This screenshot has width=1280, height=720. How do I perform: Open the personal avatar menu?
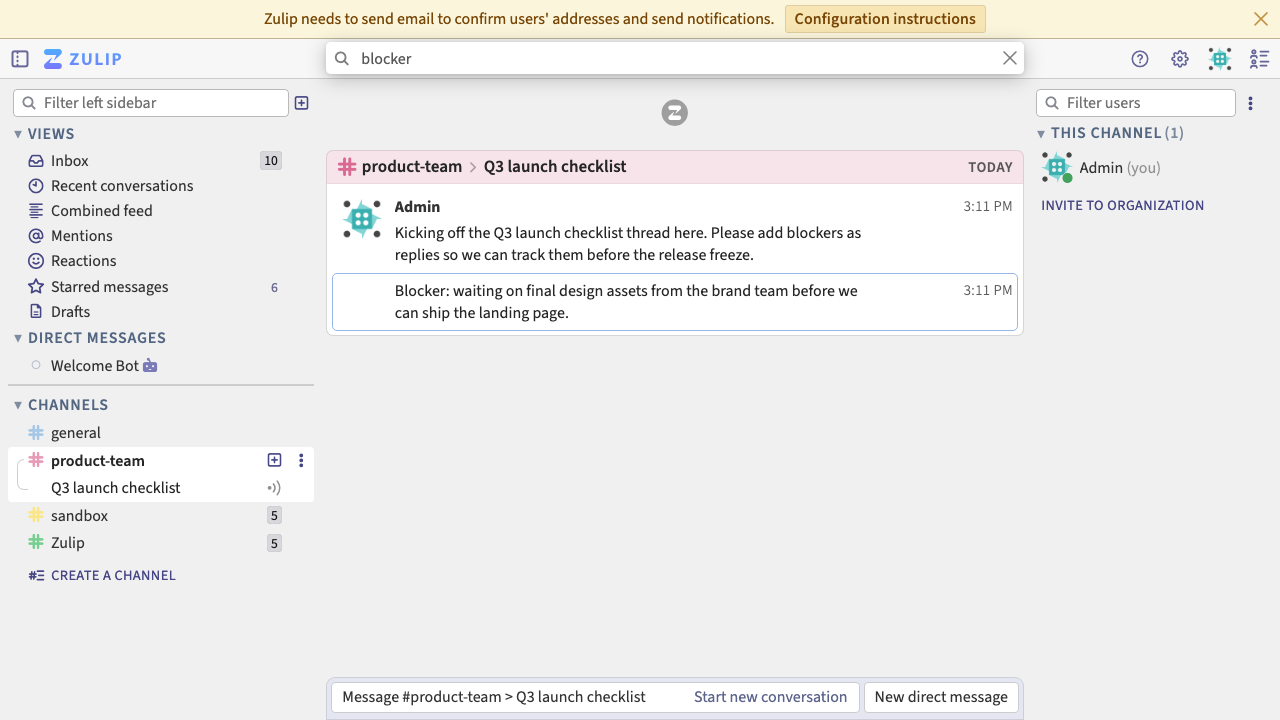point(1220,59)
